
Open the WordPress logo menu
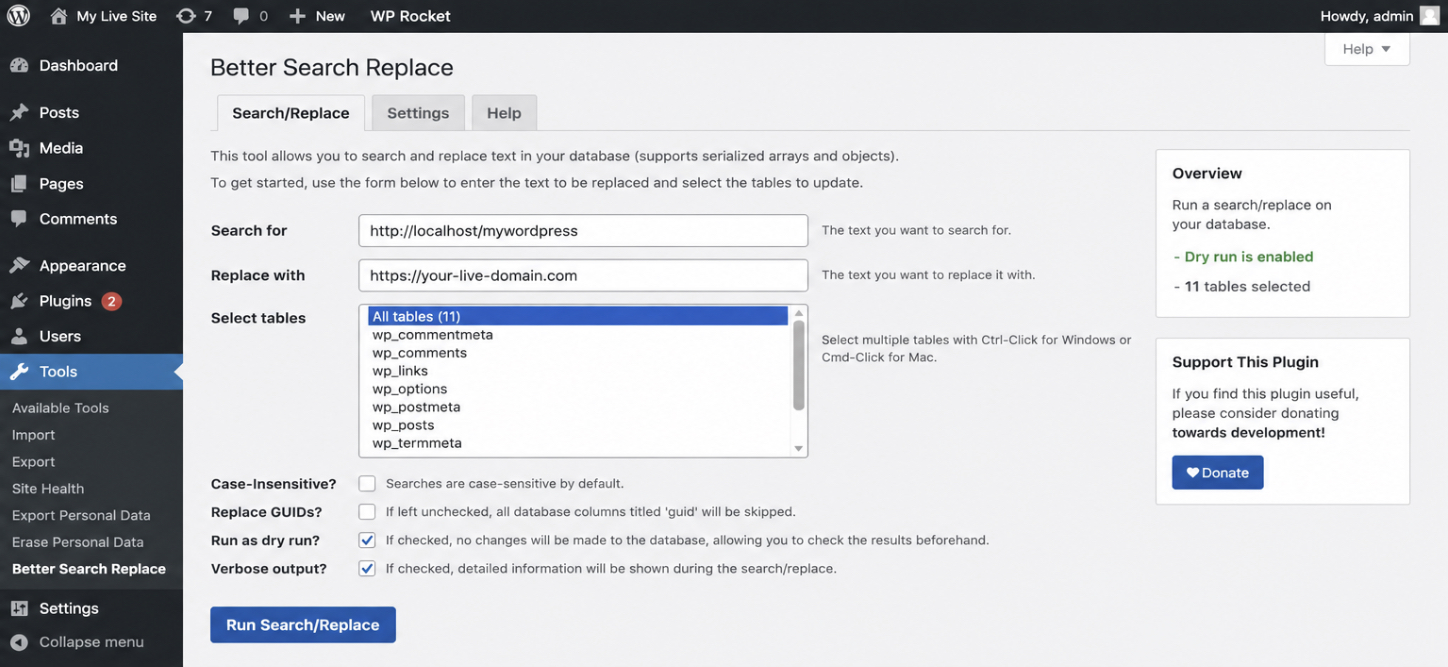(x=18, y=16)
